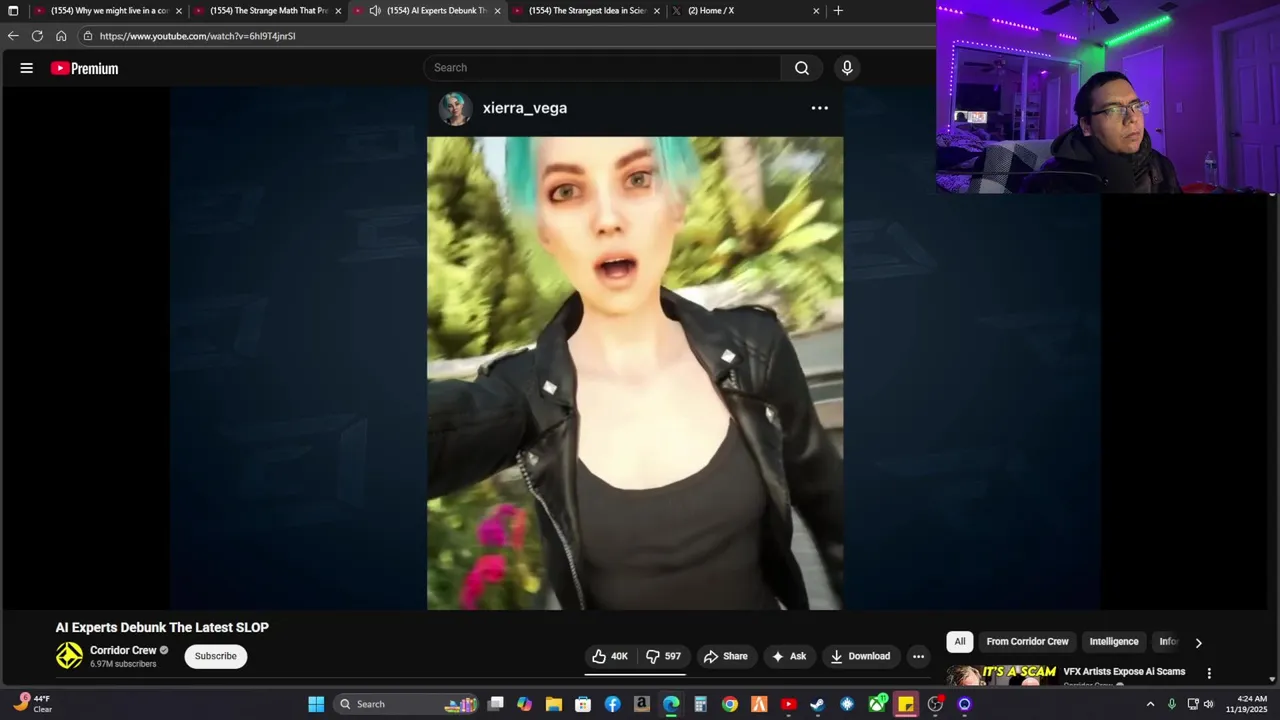Show hidden system tray icons
Screen dimensions: 1280x720
tap(1150, 704)
